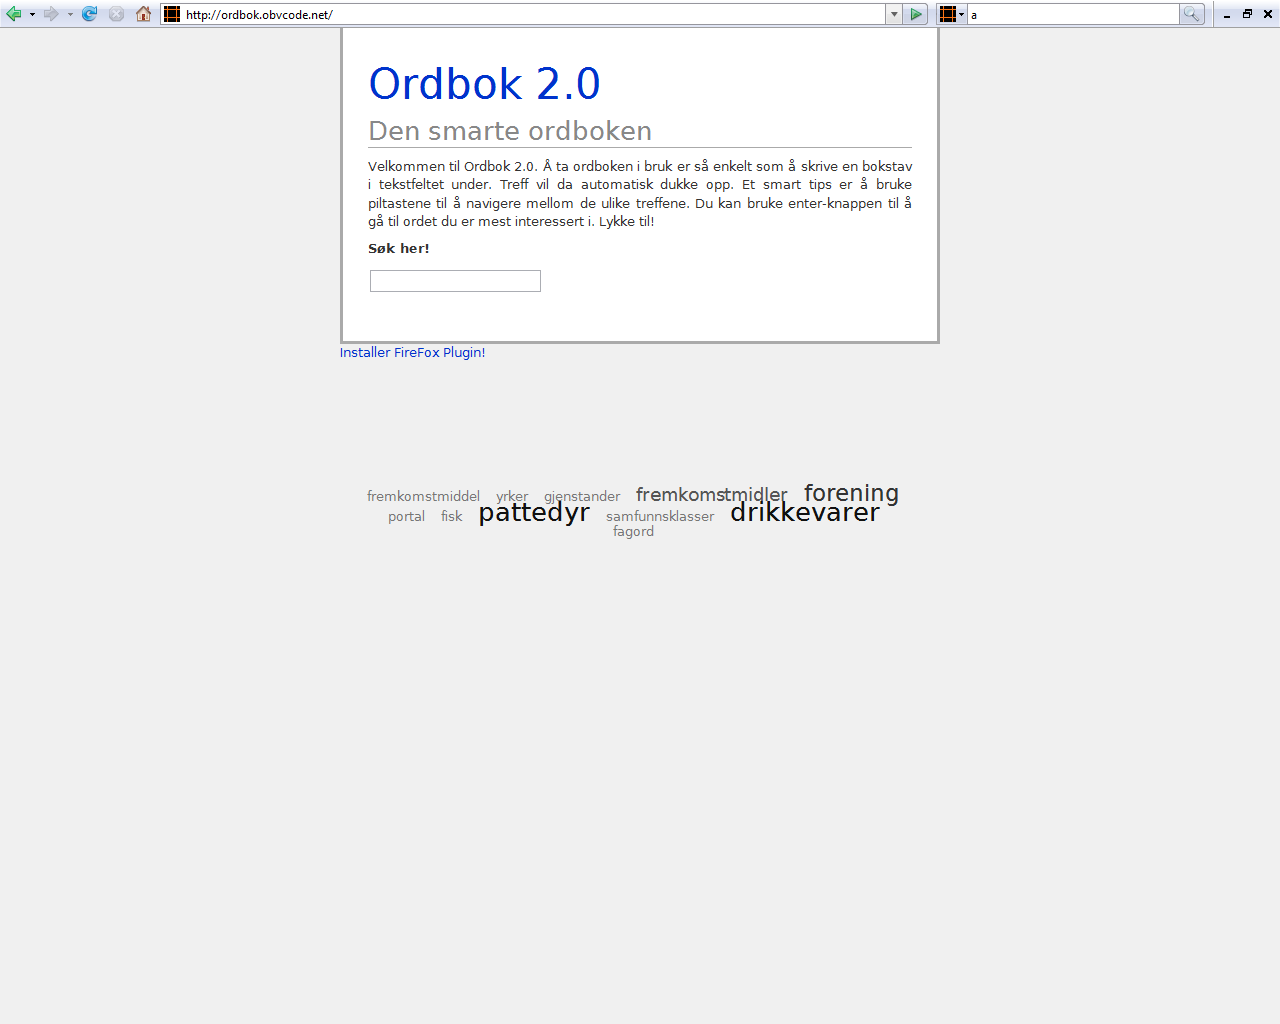The height and width of the screenshot is (1024, 1280).
Task: Open the 'Installer FireFox Plugin!' link
Action: click(x=412, y=352)
